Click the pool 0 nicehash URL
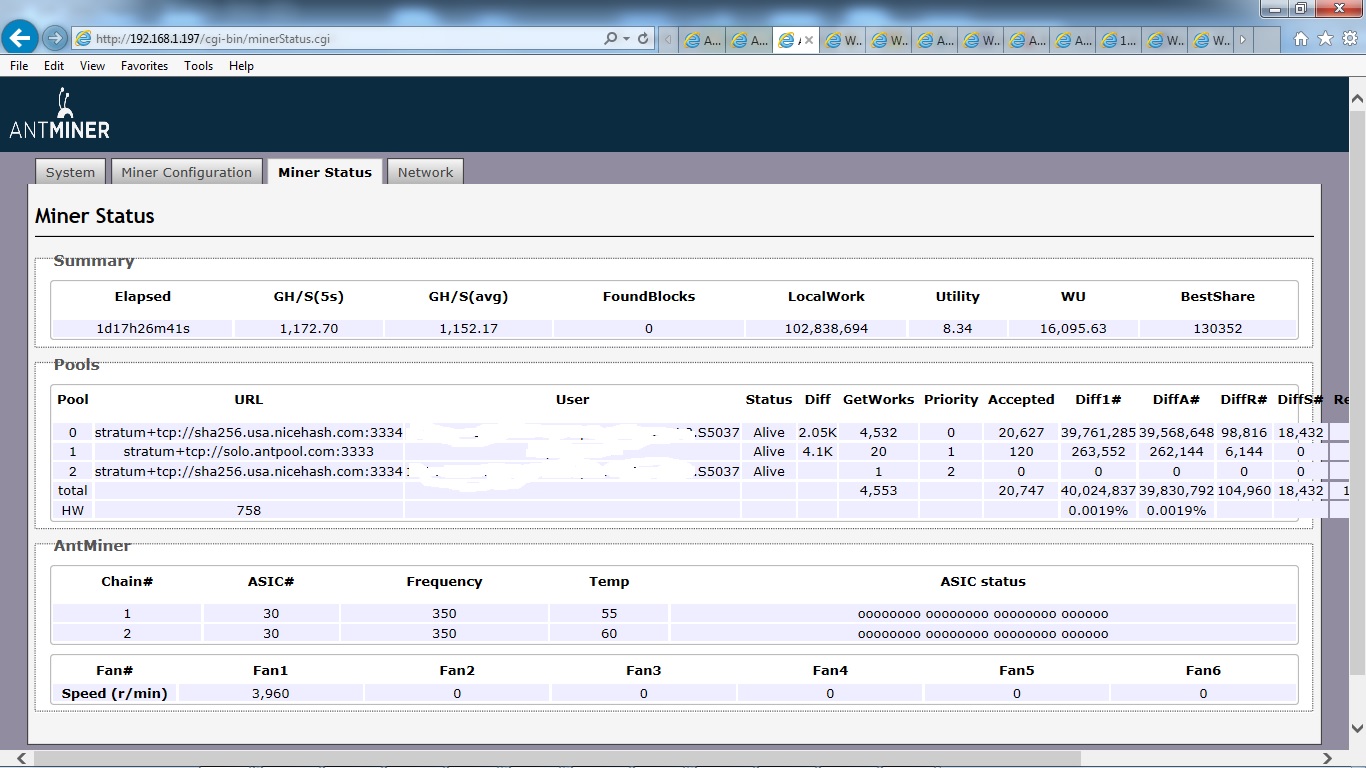Image resolution: width=1366 pixels, height=768 pixels. 248,433
